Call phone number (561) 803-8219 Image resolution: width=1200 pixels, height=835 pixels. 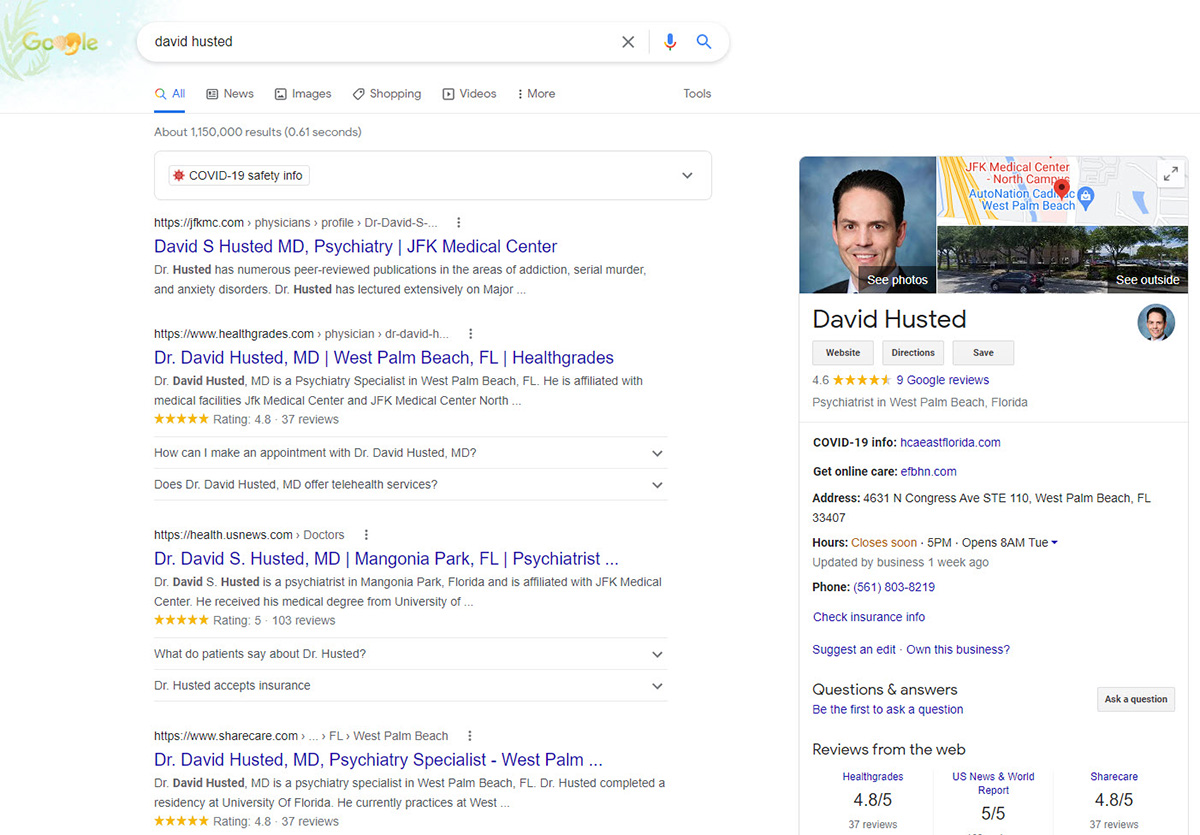click(x=894, y=588)
